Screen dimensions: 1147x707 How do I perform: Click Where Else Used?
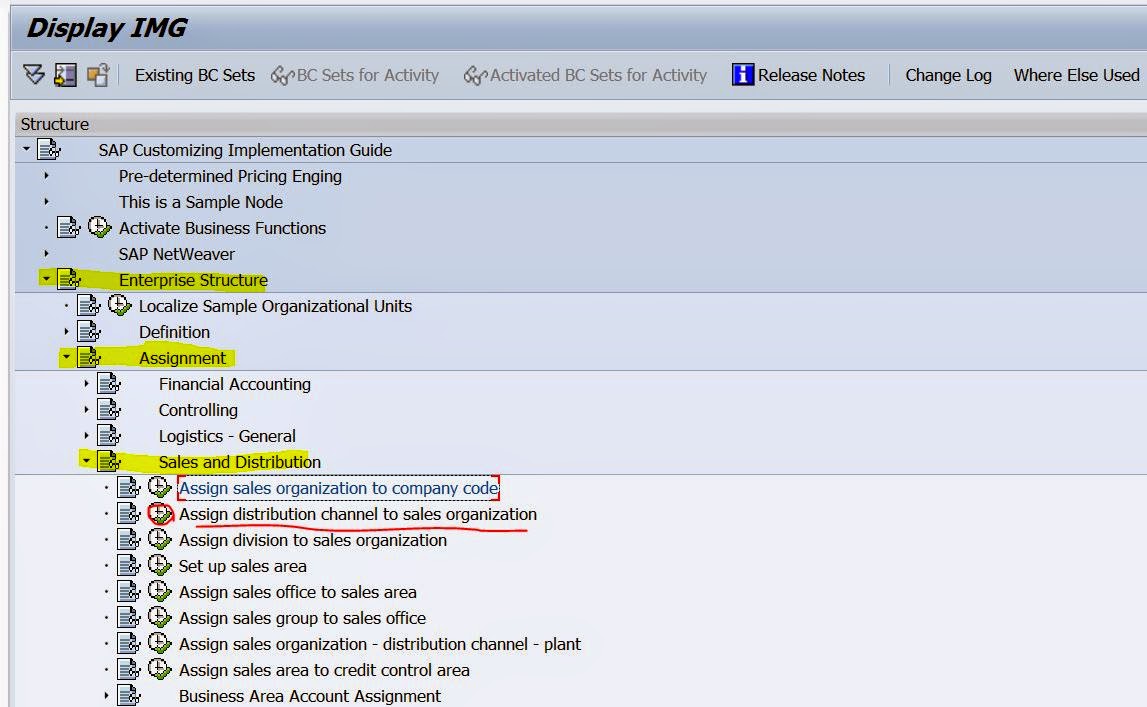[1076, 75]
